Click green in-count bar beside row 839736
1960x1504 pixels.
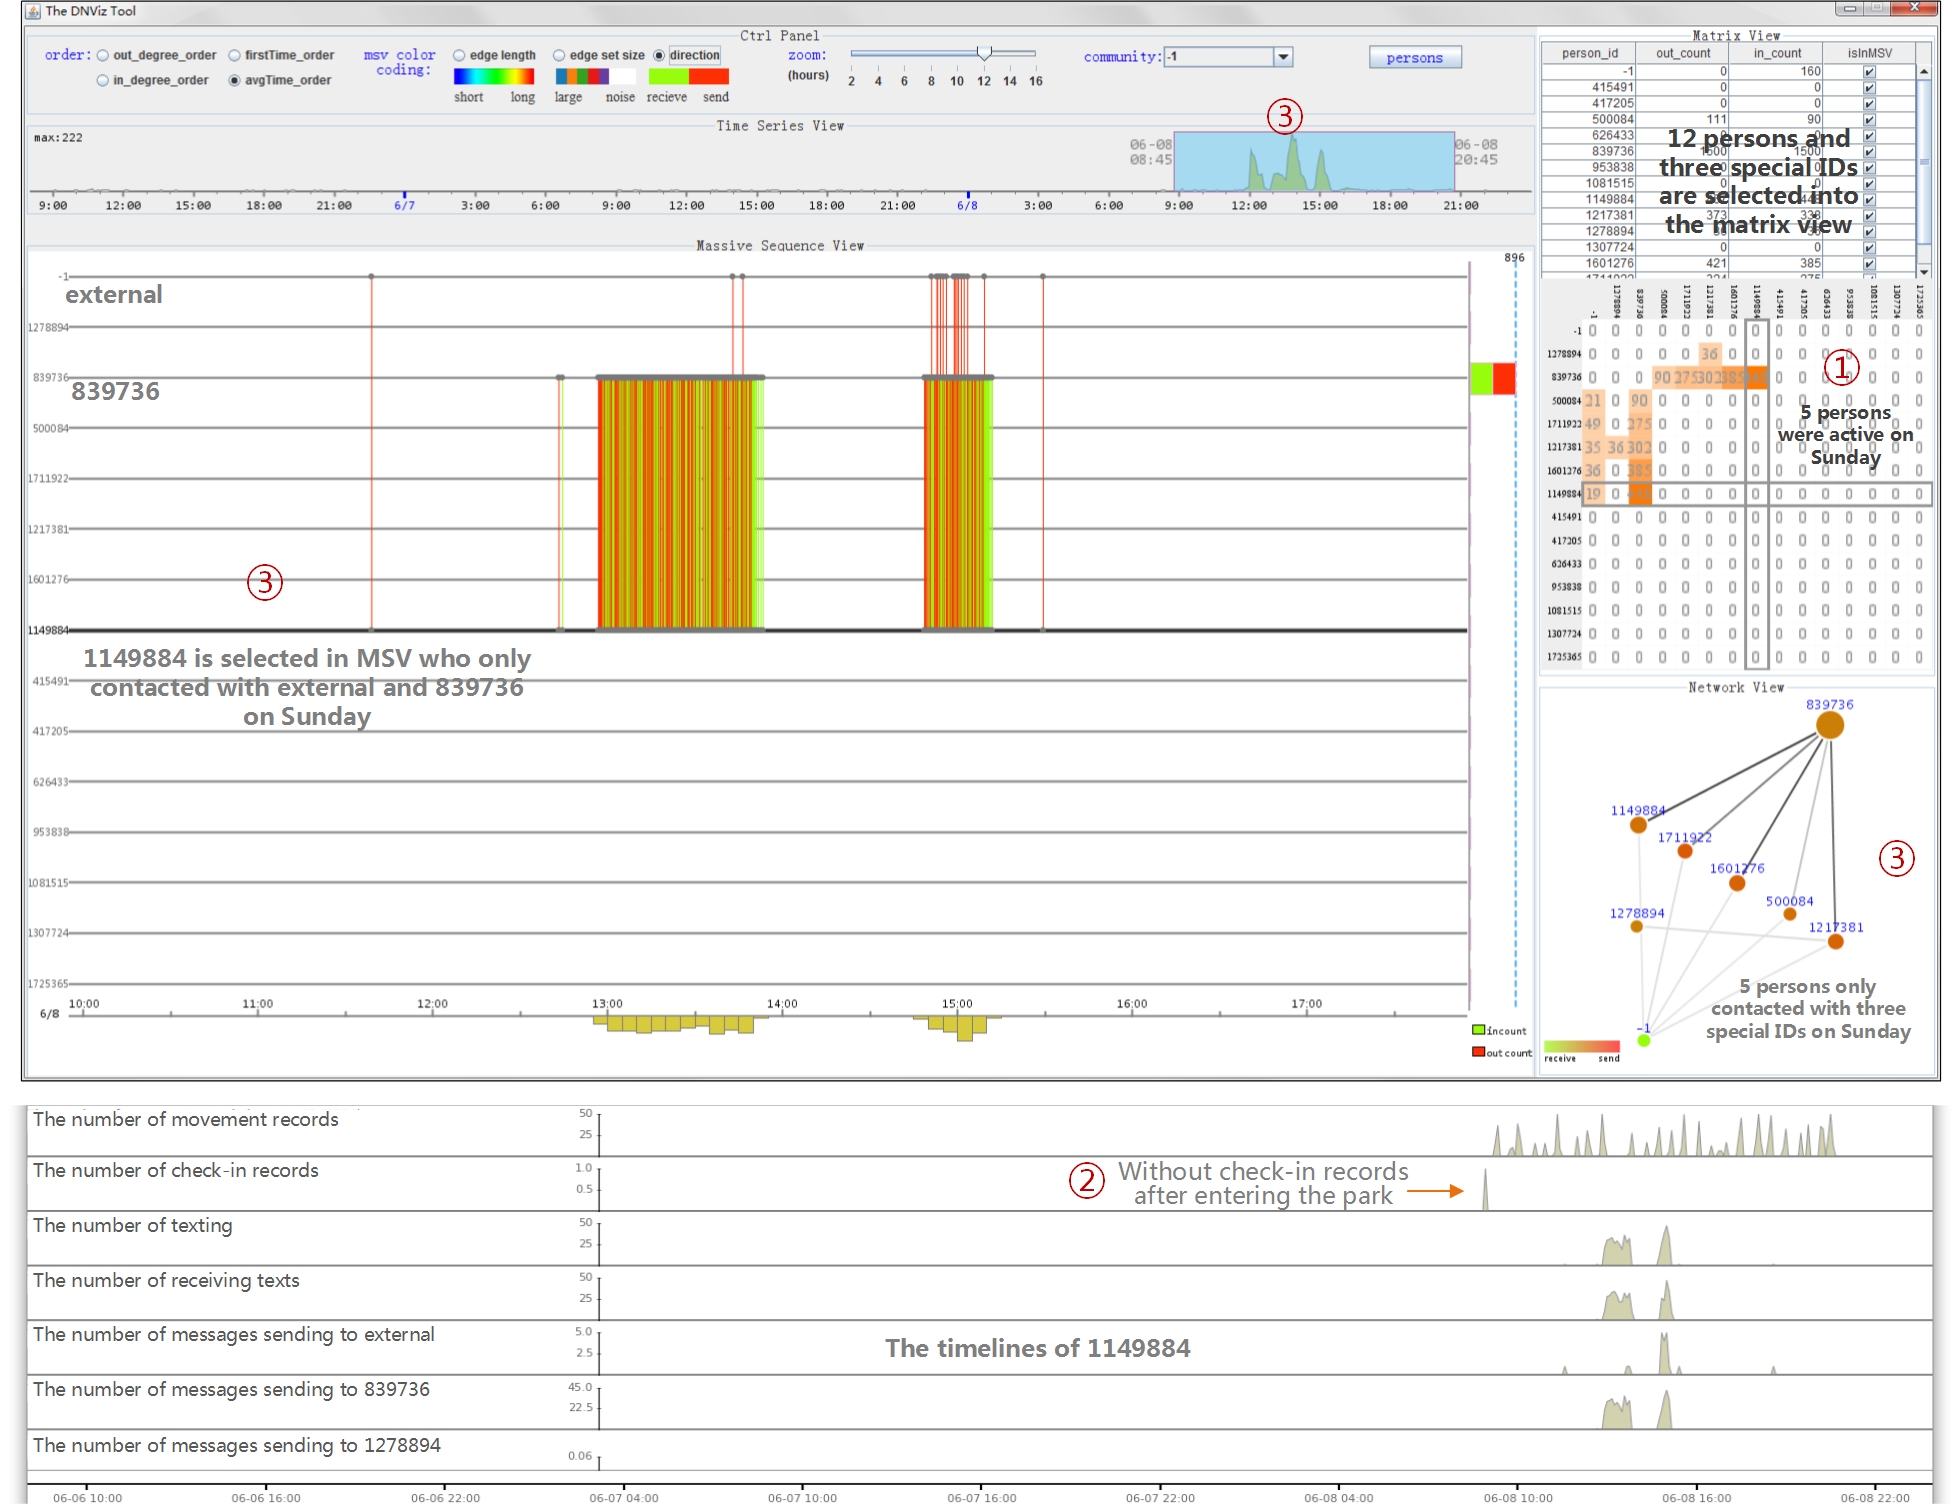coord(1481,379)
